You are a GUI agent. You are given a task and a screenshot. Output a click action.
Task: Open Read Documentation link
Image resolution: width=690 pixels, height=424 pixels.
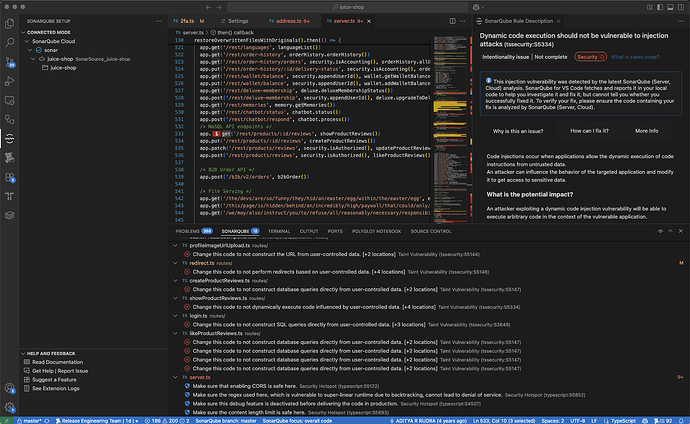pyautogui.click(x=57, y=362)
